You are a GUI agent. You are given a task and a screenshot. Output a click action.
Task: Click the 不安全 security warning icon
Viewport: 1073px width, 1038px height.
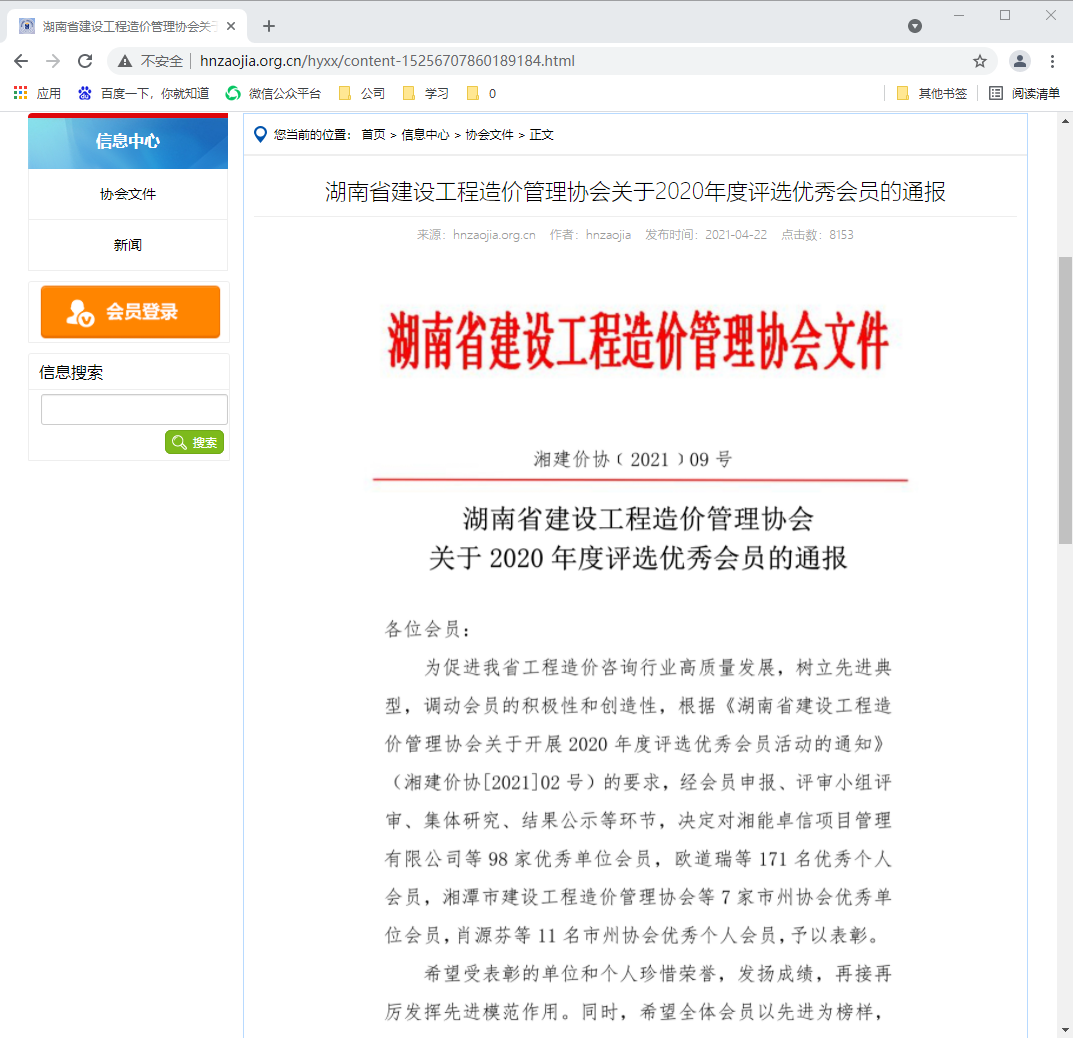pos(125,61)
